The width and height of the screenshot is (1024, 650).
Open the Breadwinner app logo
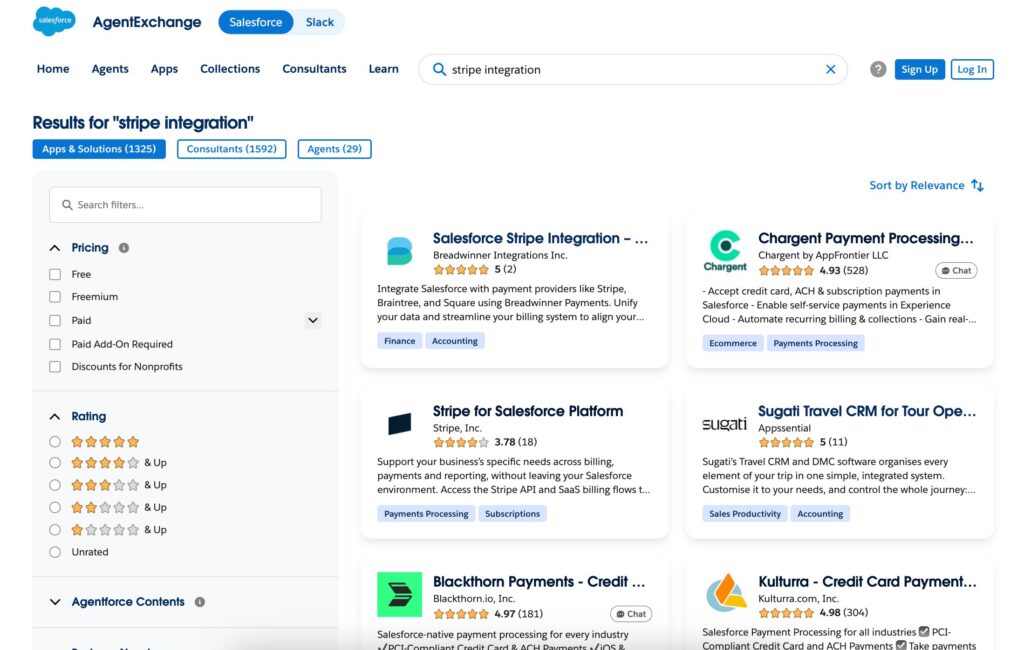click(399, 252)
